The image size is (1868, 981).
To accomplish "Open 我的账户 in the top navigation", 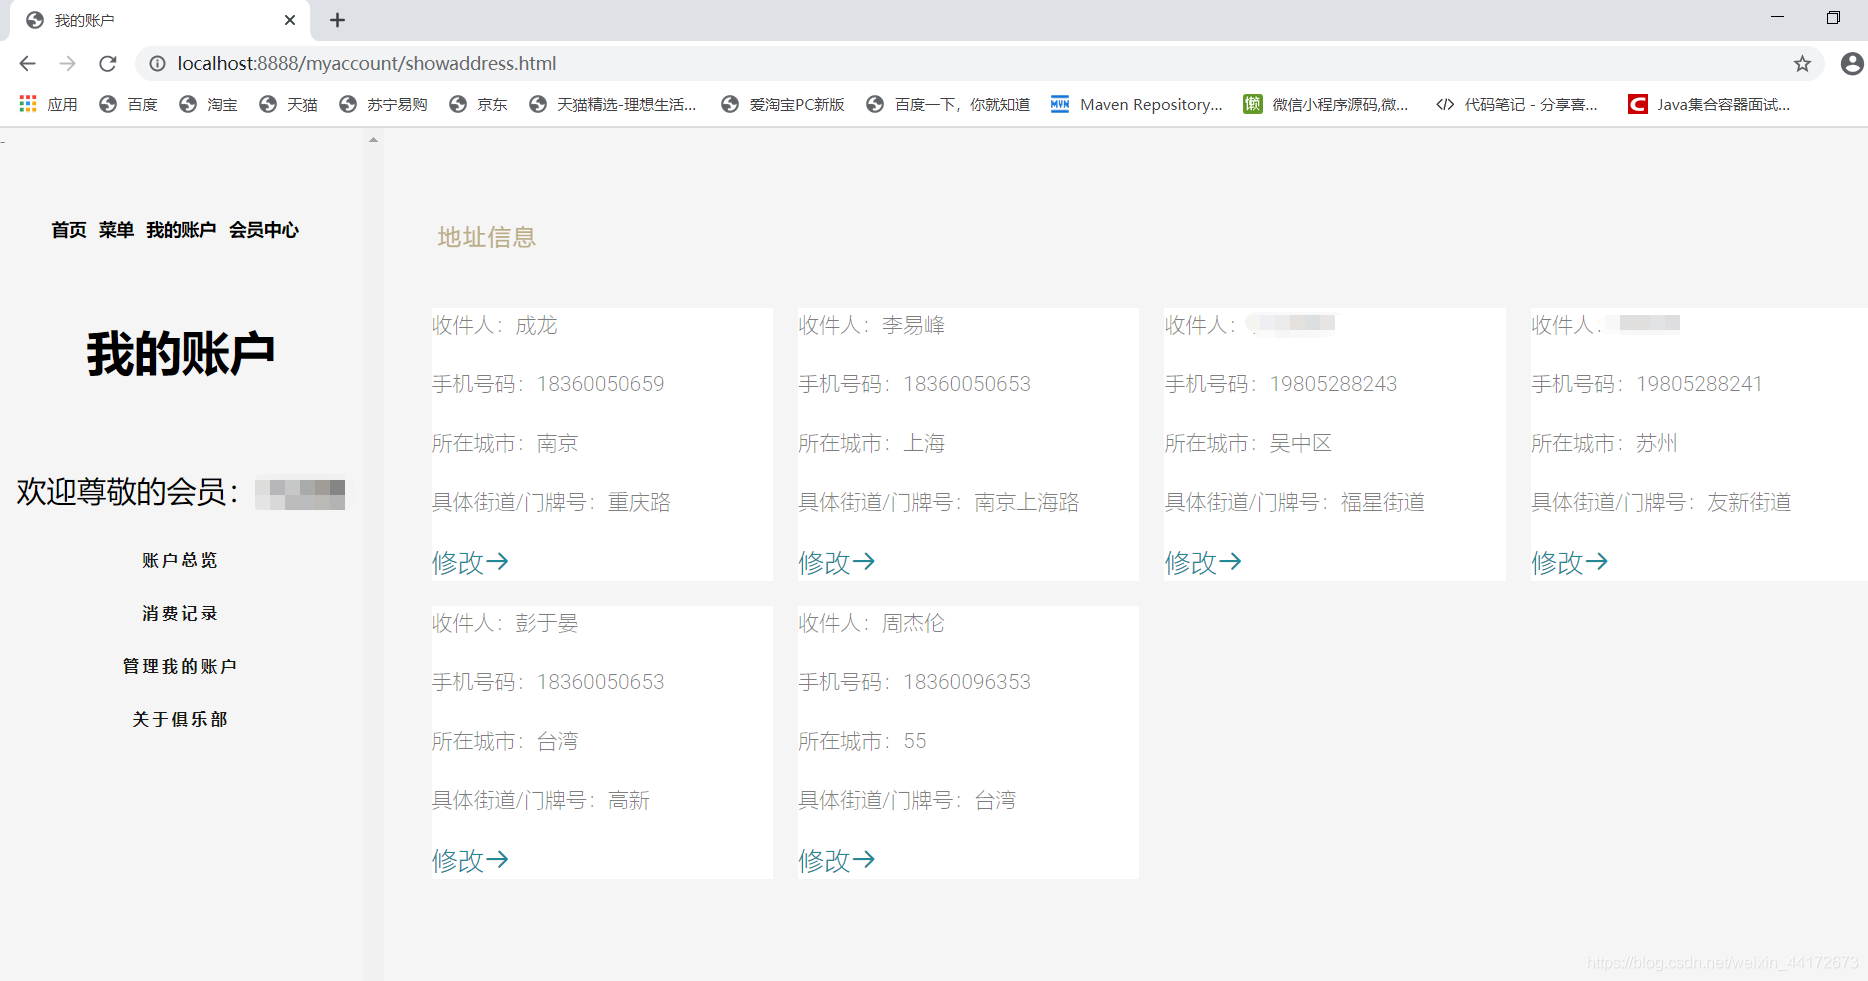I will click(x=181, y=230).
